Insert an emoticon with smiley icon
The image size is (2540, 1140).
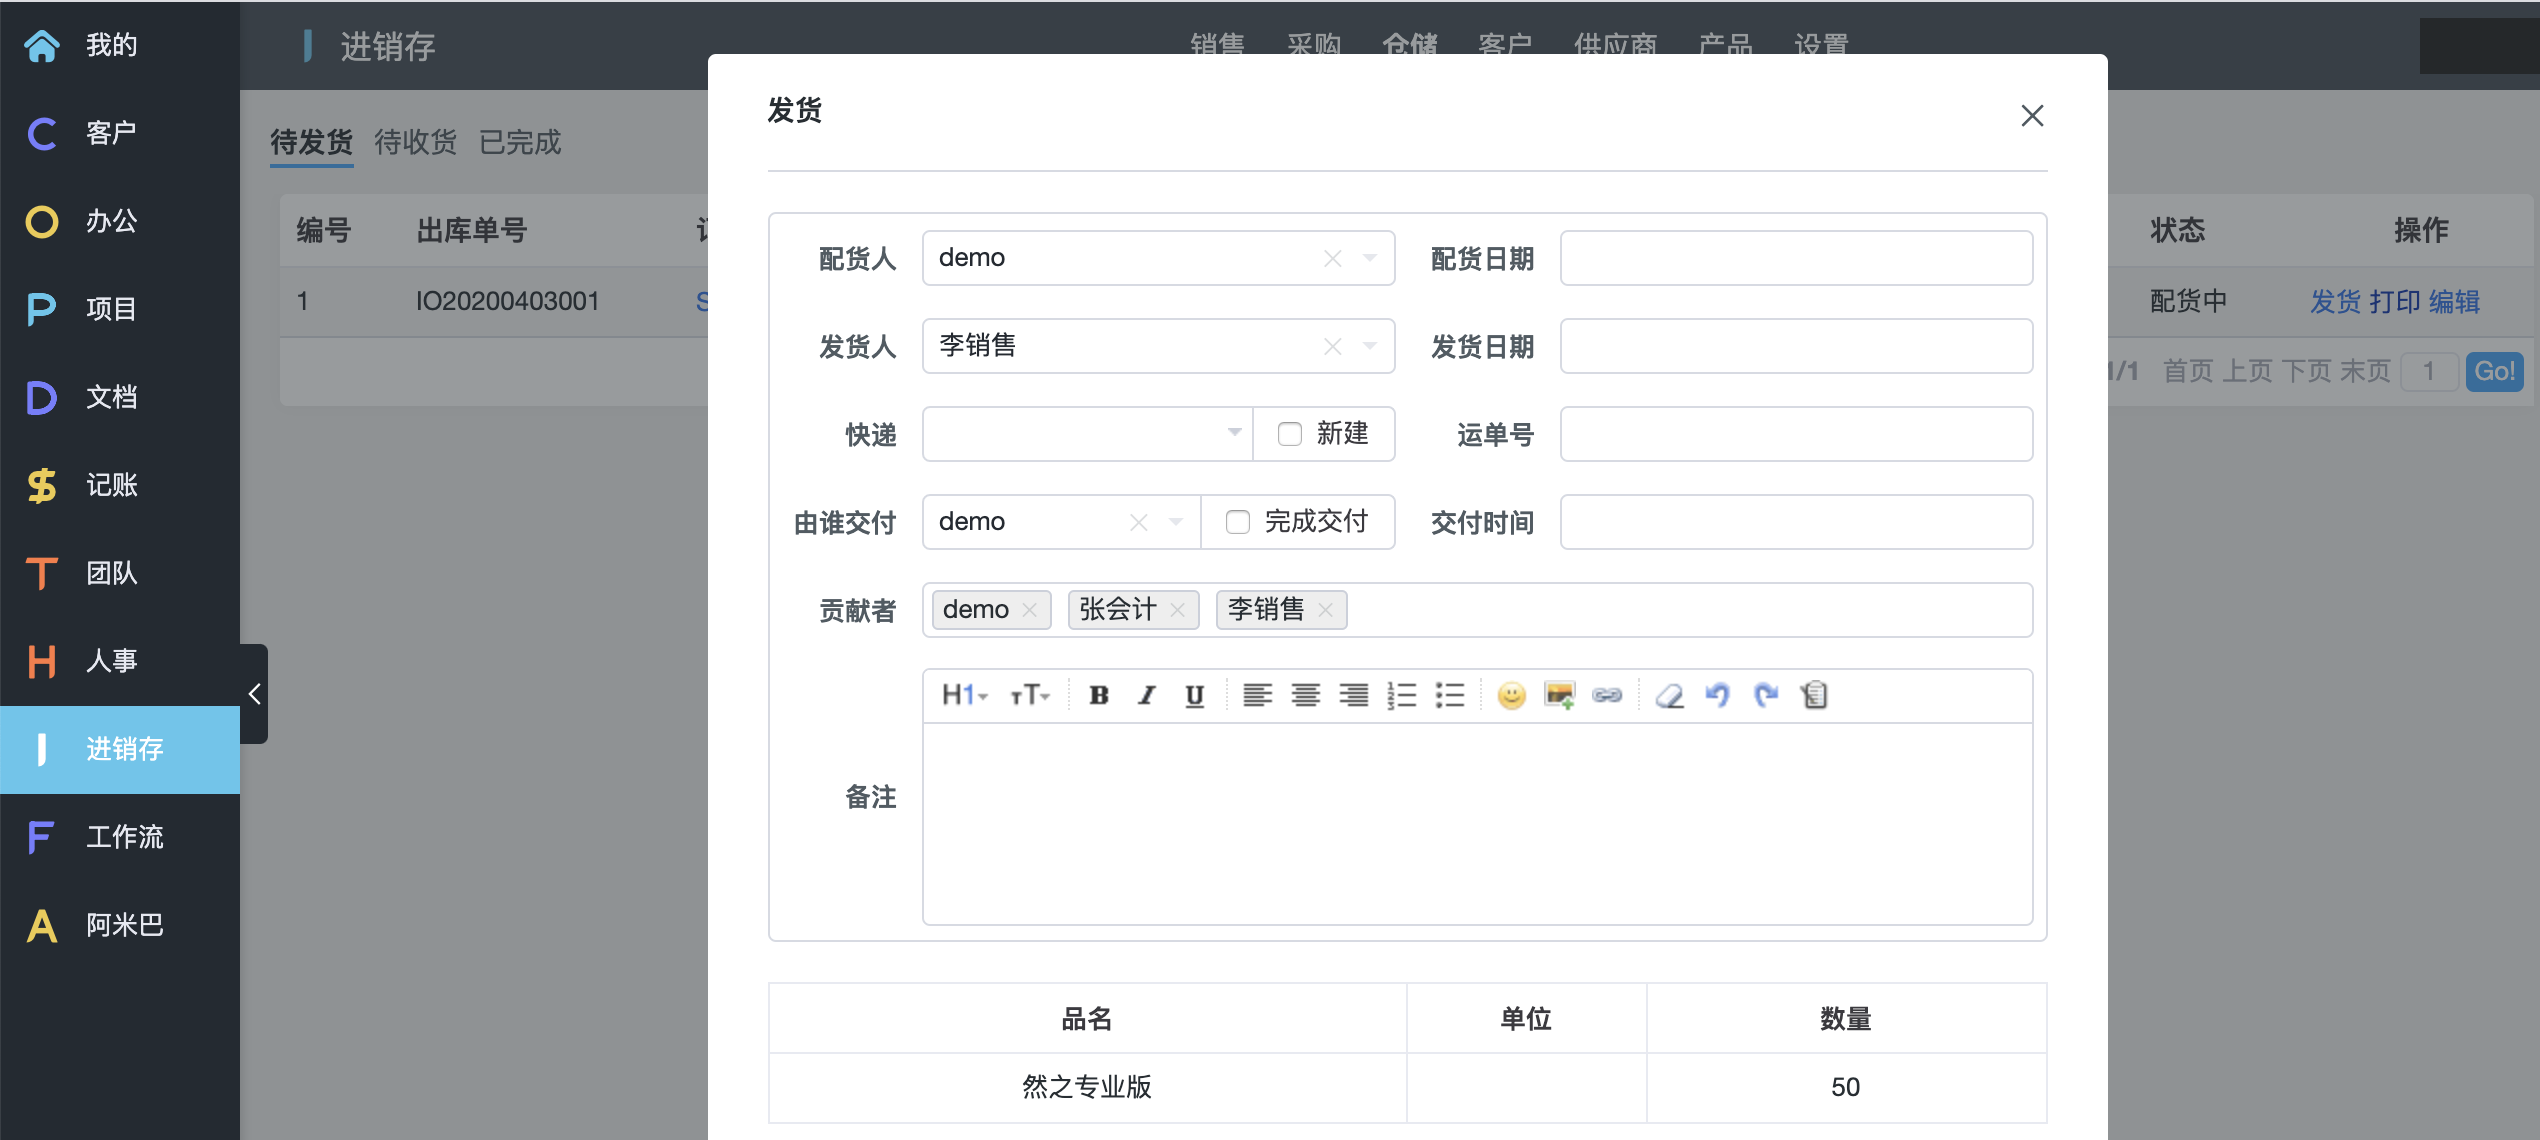coord(1511,695)
